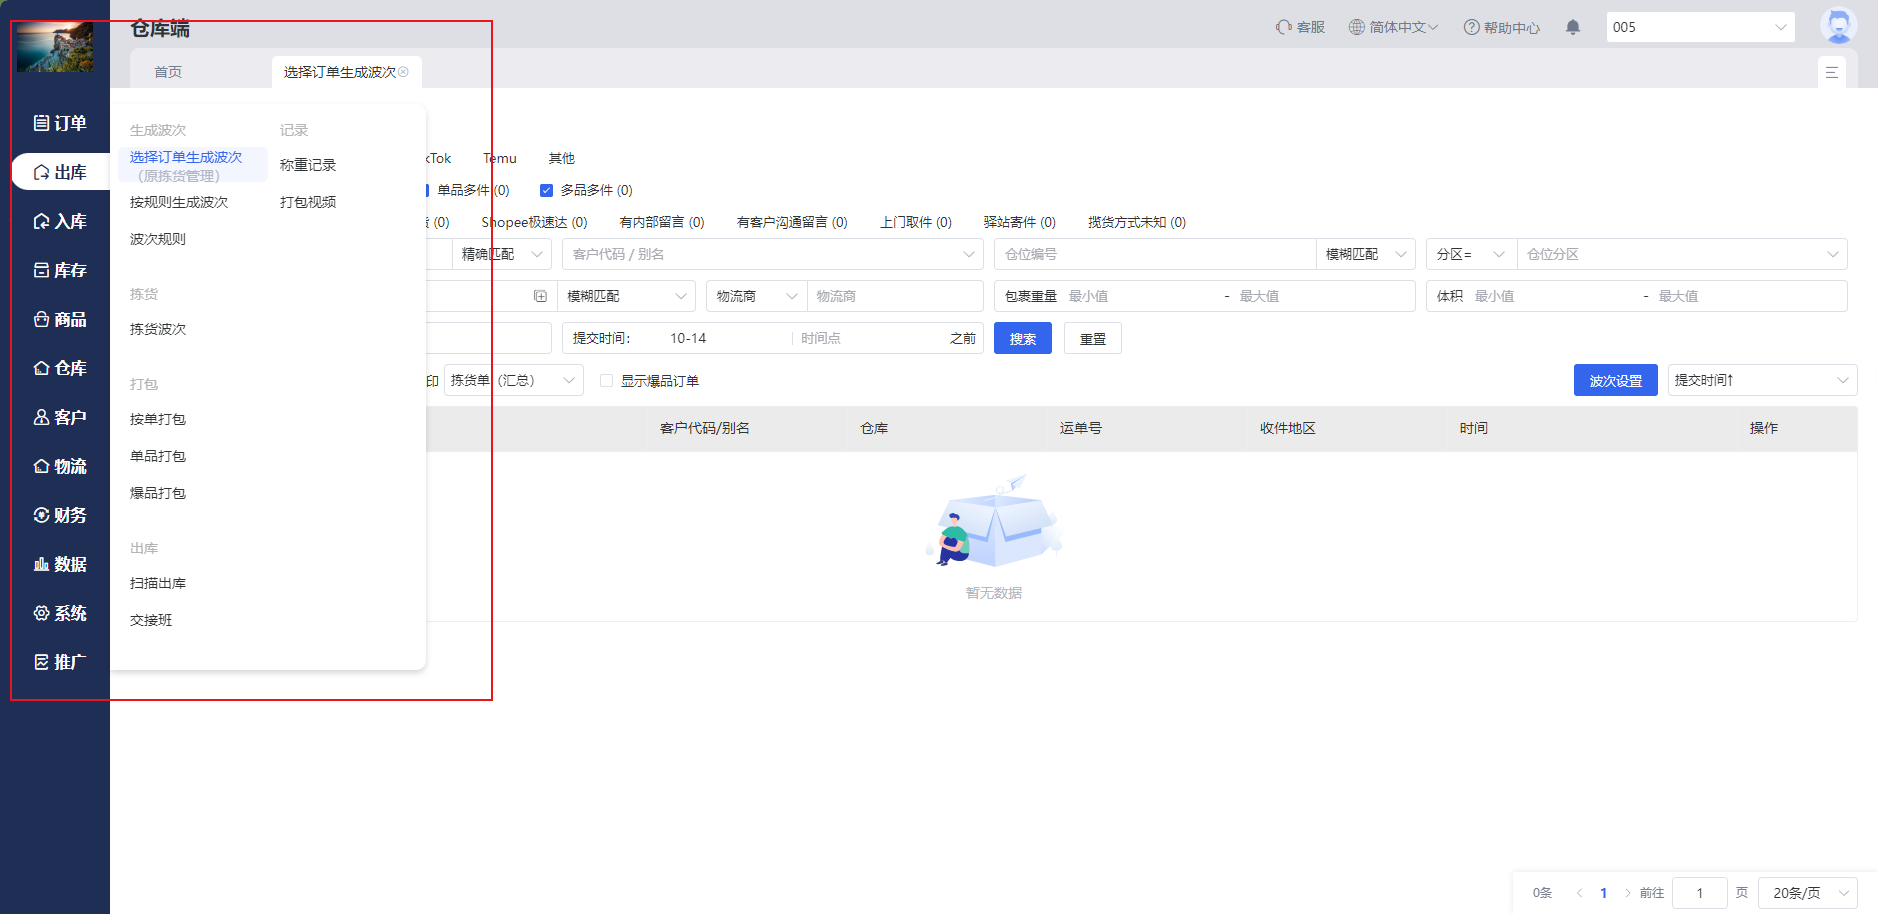Screen dimensions: 1878x914
Task: Select 扫描出库 menu item
Action: pyautogui.click(x=158, y=583)
